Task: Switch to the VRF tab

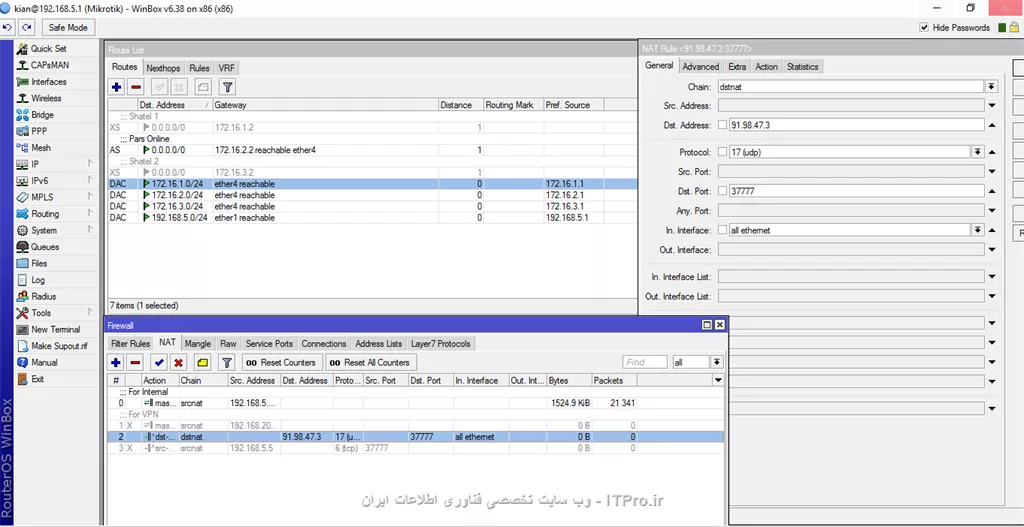Action: (227, 67)
